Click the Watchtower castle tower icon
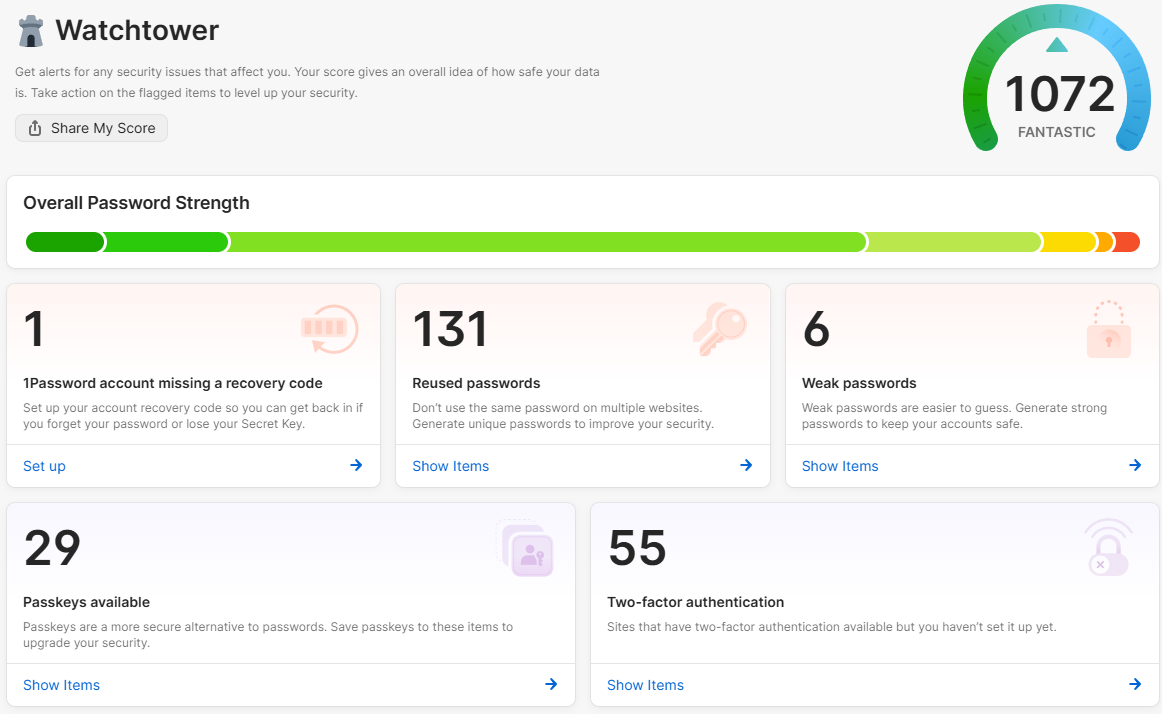The image size is (1162, 714). coord(31,31)
